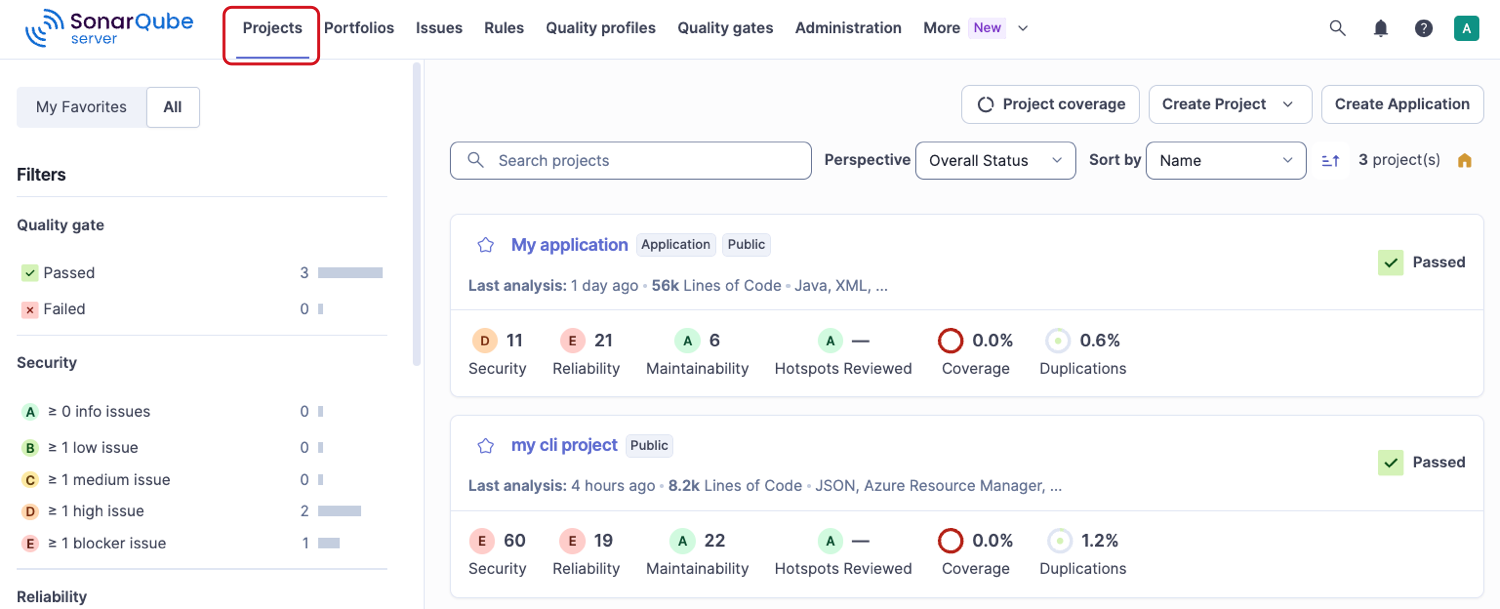This screenshot has height=609, width=1500.
Task: Click the Public tag on my cli project
Action: point(650,445)
